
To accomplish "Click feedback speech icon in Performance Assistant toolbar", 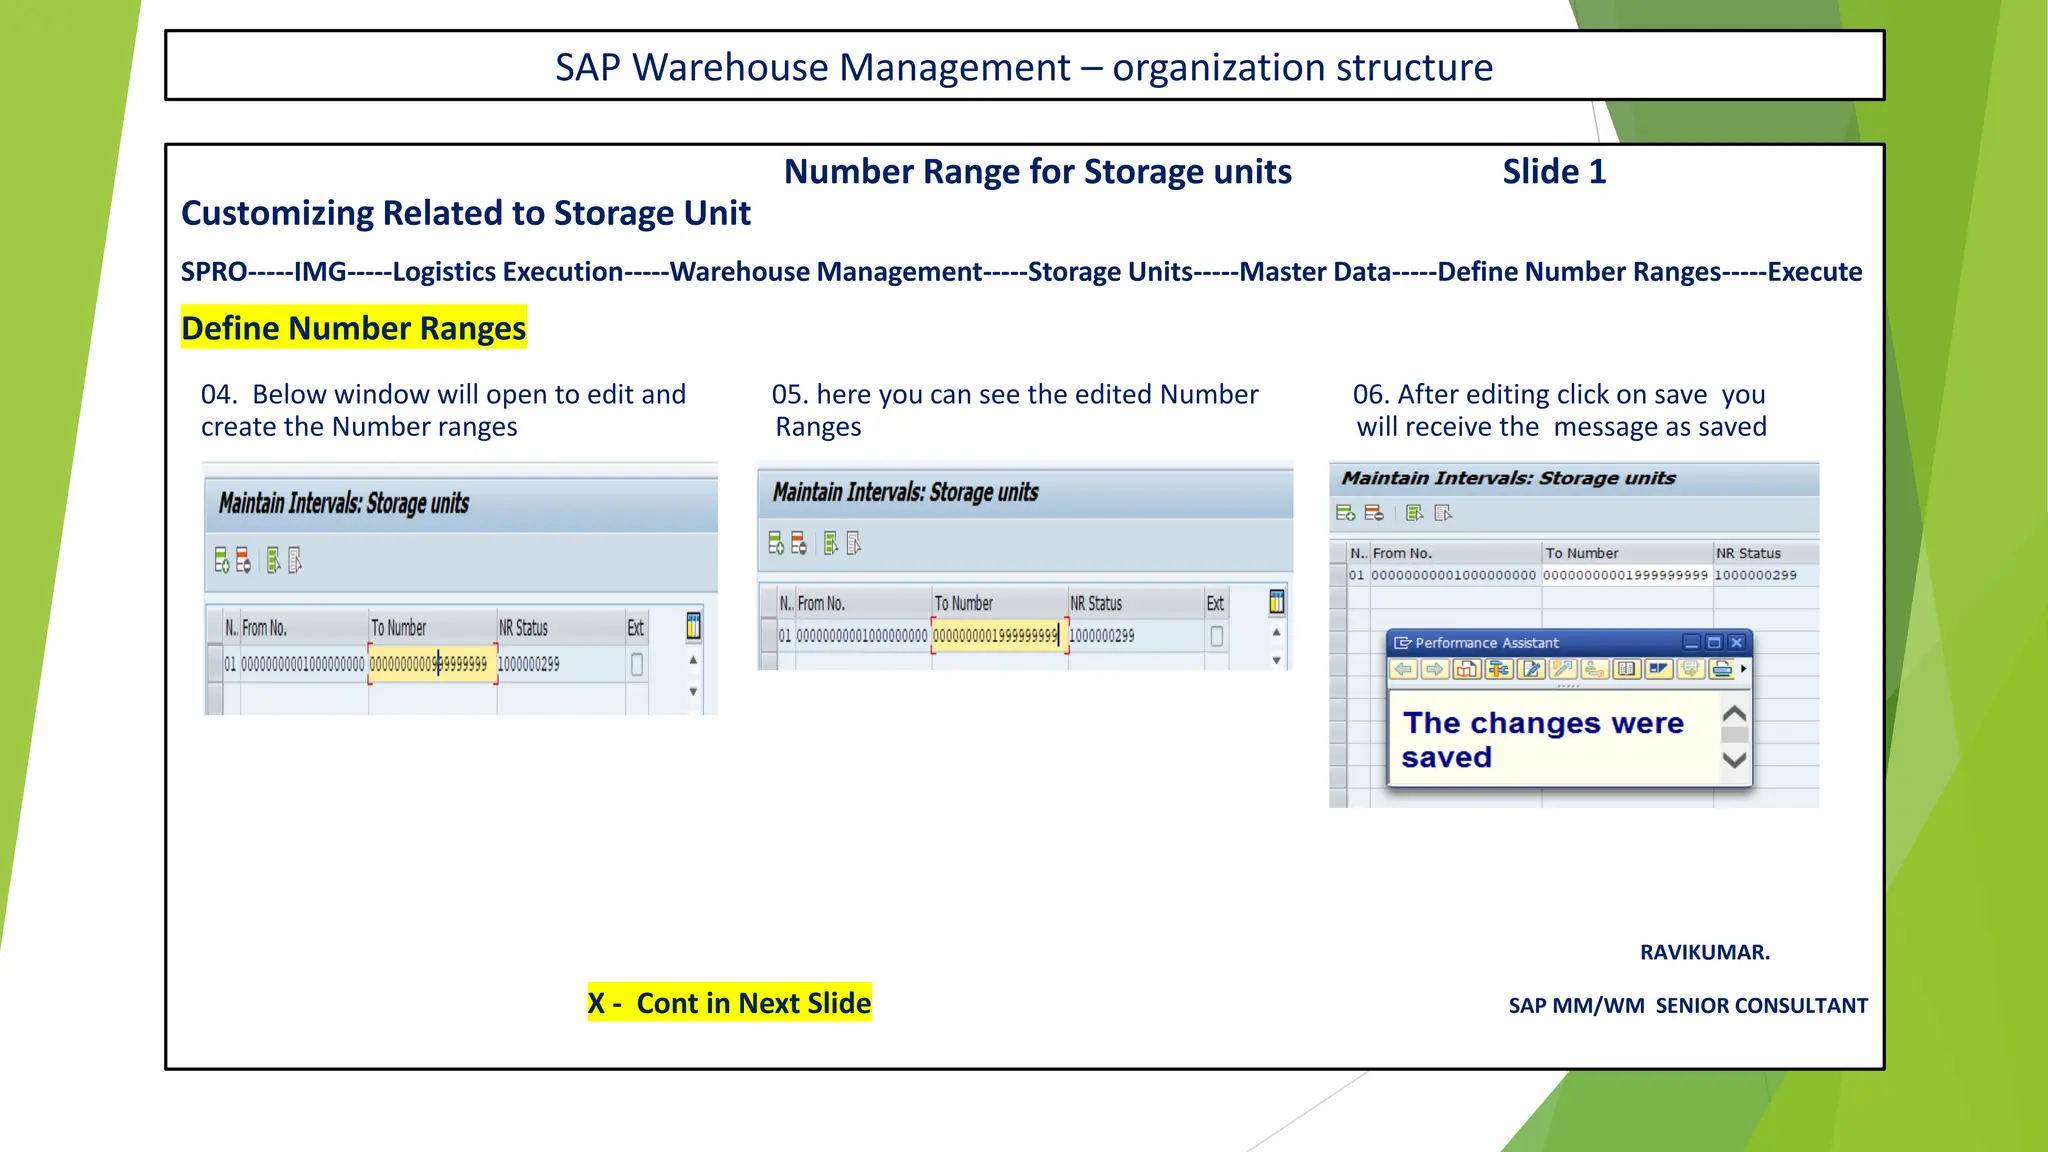I will click(1691, 669).
